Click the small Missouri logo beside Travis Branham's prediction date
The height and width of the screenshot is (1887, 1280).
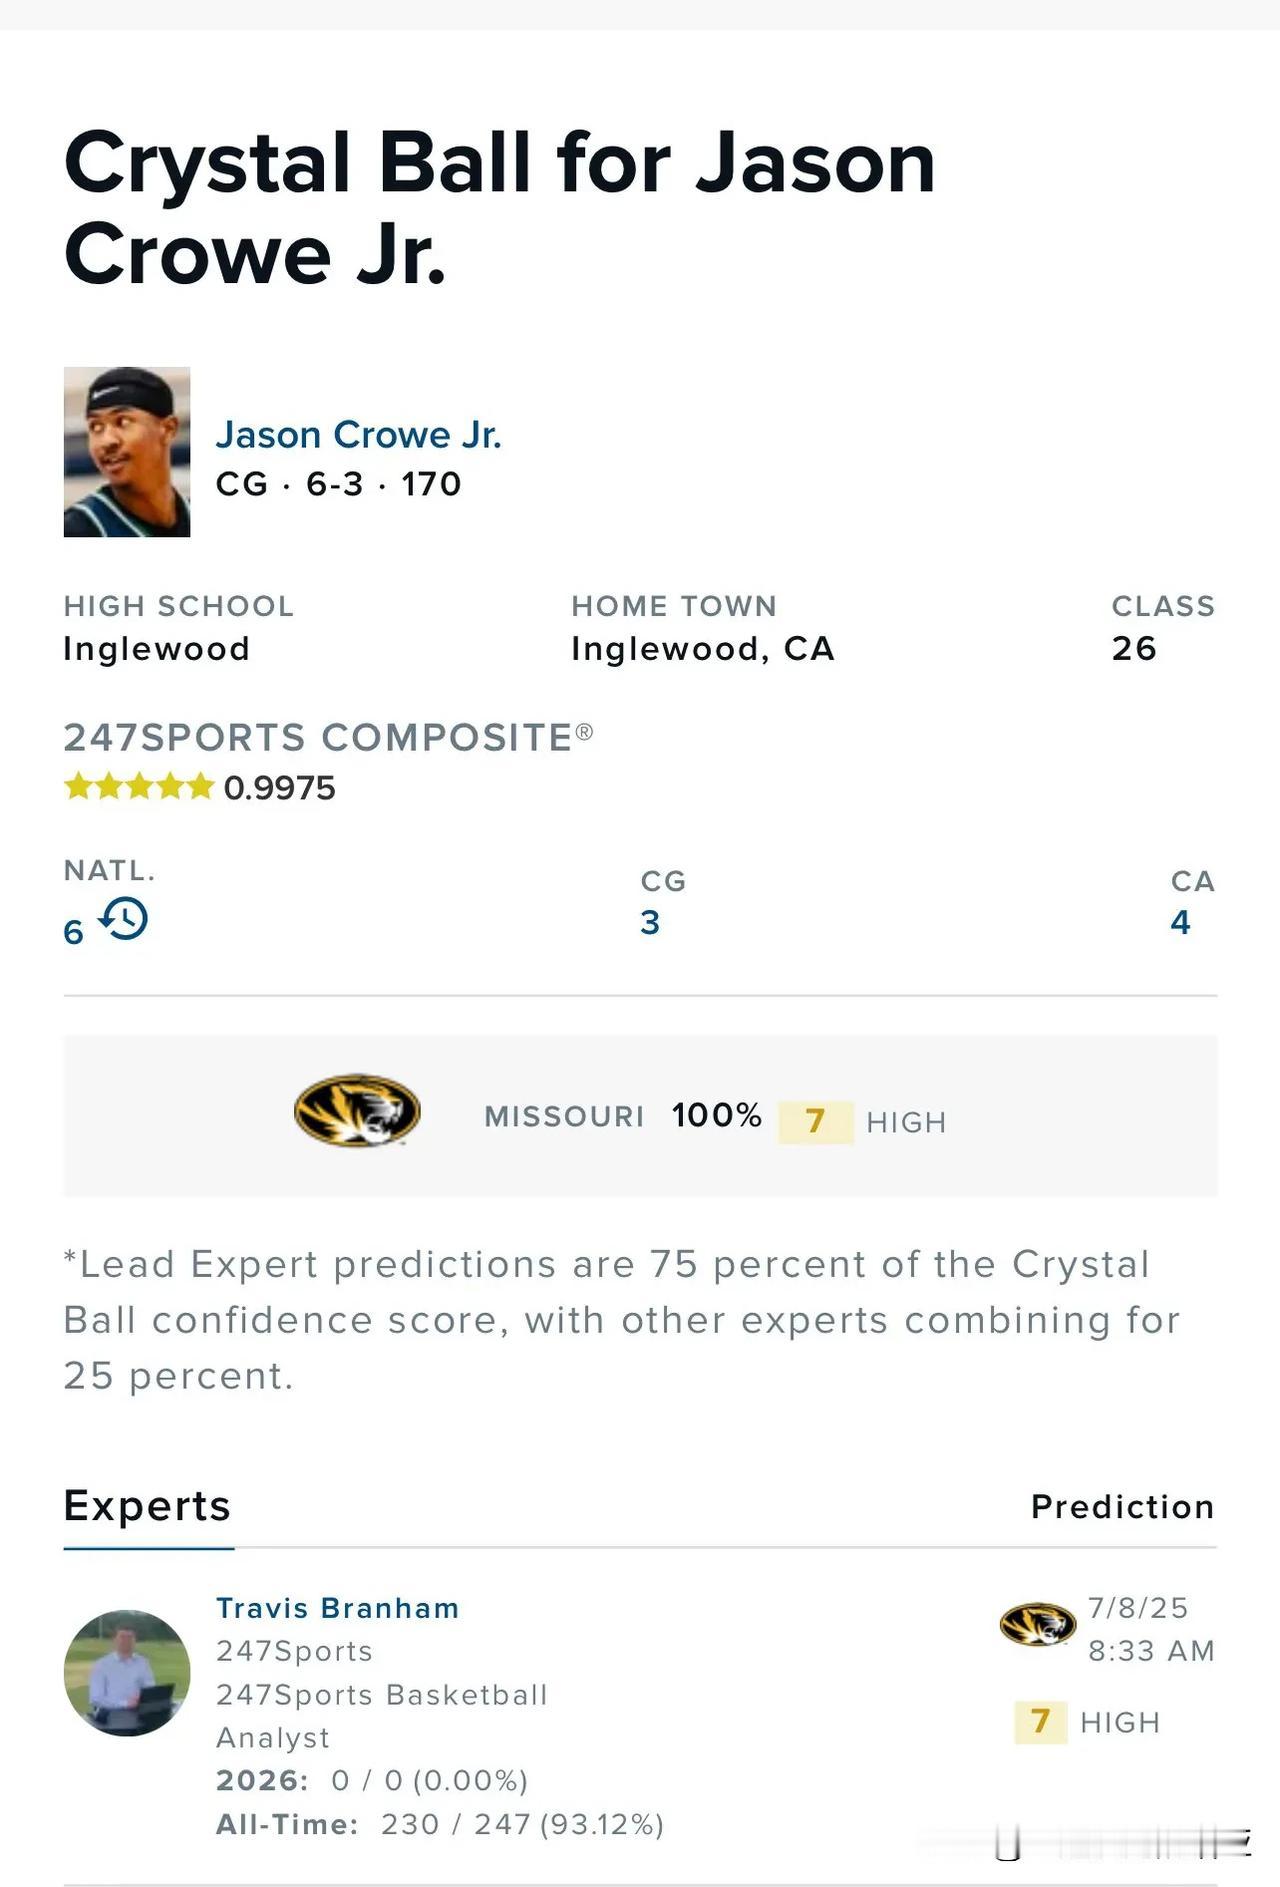[x=1038, y=1624]
